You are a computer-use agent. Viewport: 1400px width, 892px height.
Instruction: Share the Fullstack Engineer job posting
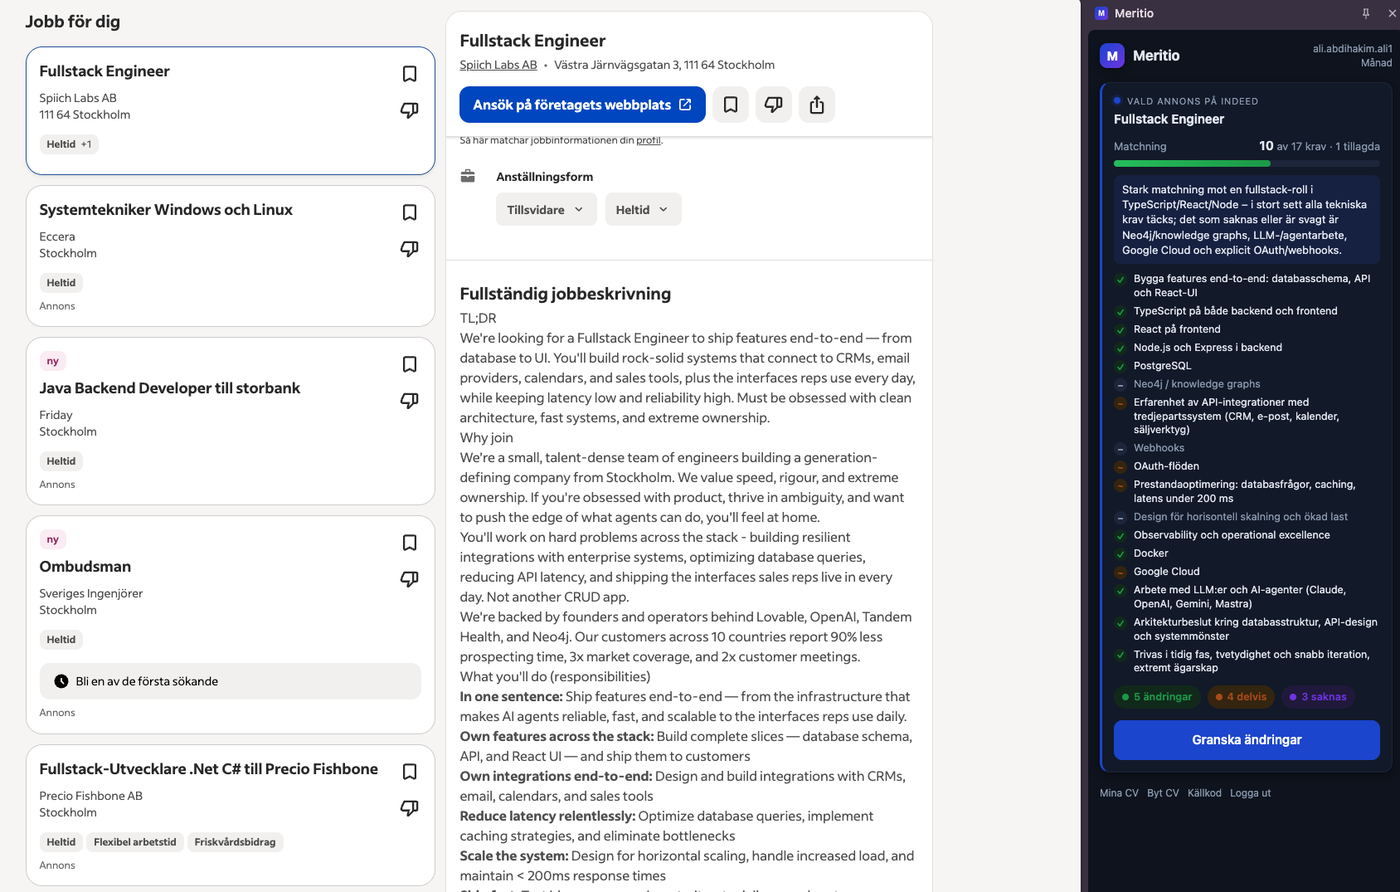tap(817, 105)
